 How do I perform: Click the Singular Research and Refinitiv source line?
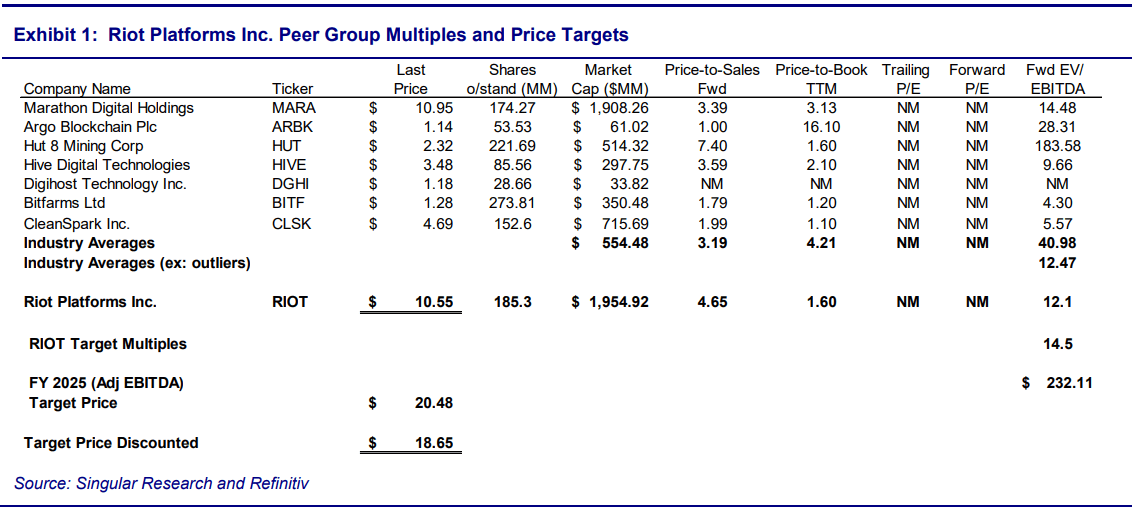161,484
